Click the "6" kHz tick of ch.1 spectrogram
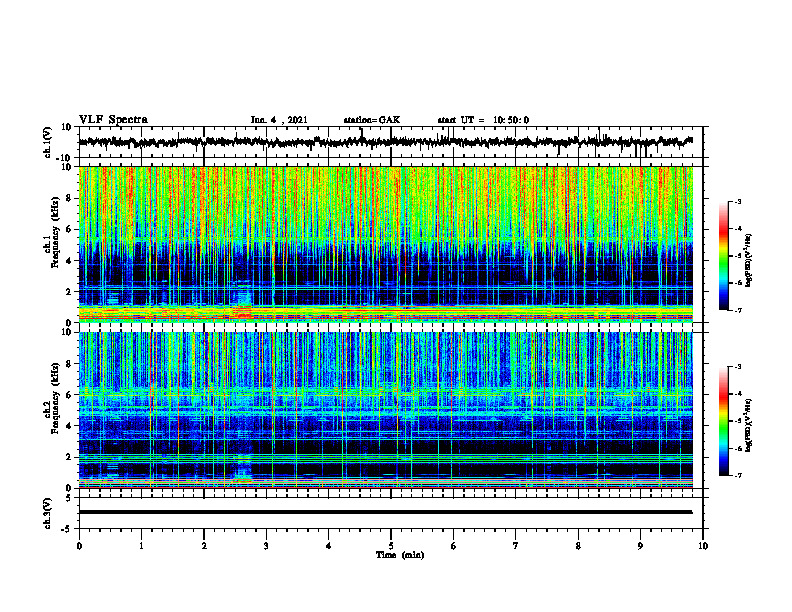This screenshot has height=612, width=792. click(69, 230)
